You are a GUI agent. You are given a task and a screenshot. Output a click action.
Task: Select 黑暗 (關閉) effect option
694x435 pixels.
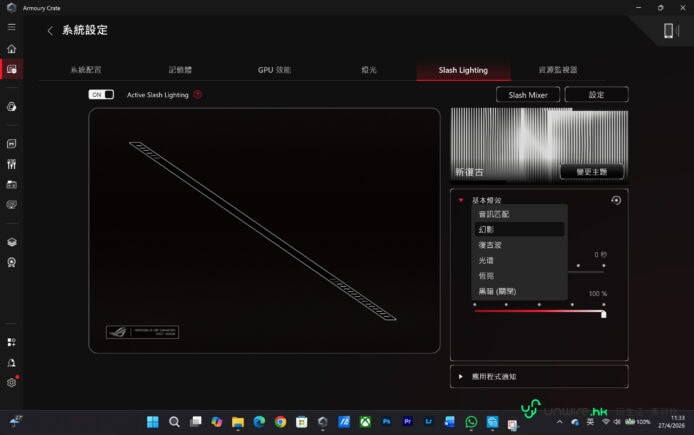[520, 291]
